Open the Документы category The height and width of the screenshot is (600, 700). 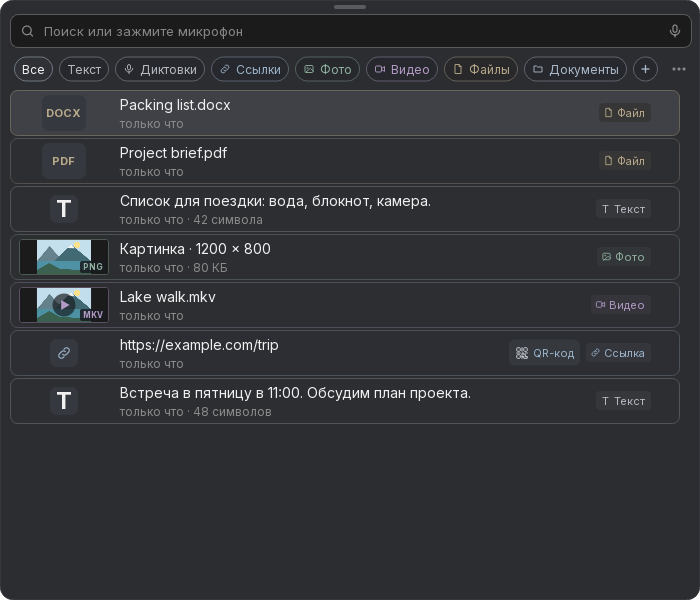click(575, 70)
